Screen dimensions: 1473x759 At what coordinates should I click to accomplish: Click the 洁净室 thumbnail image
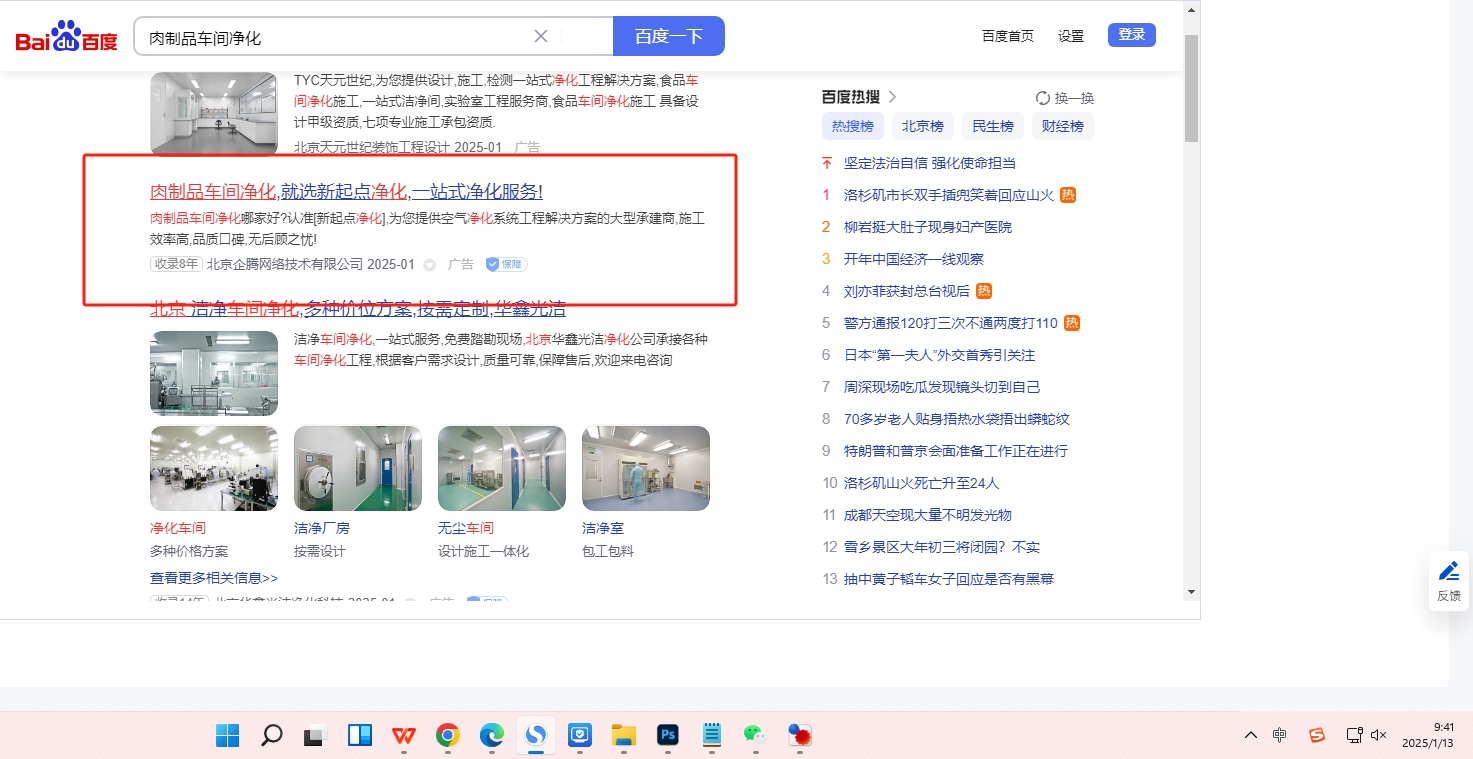(x=646, y=469)
